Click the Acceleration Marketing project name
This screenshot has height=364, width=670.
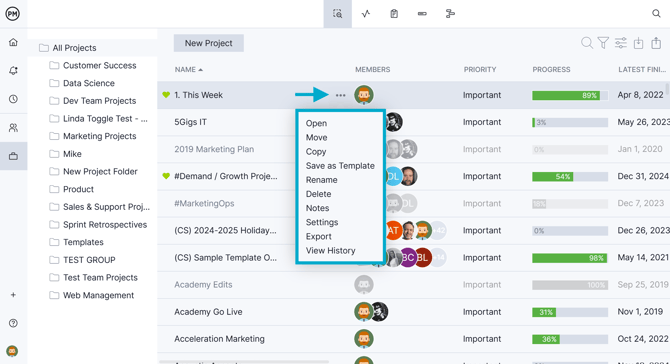coord(219,339)
